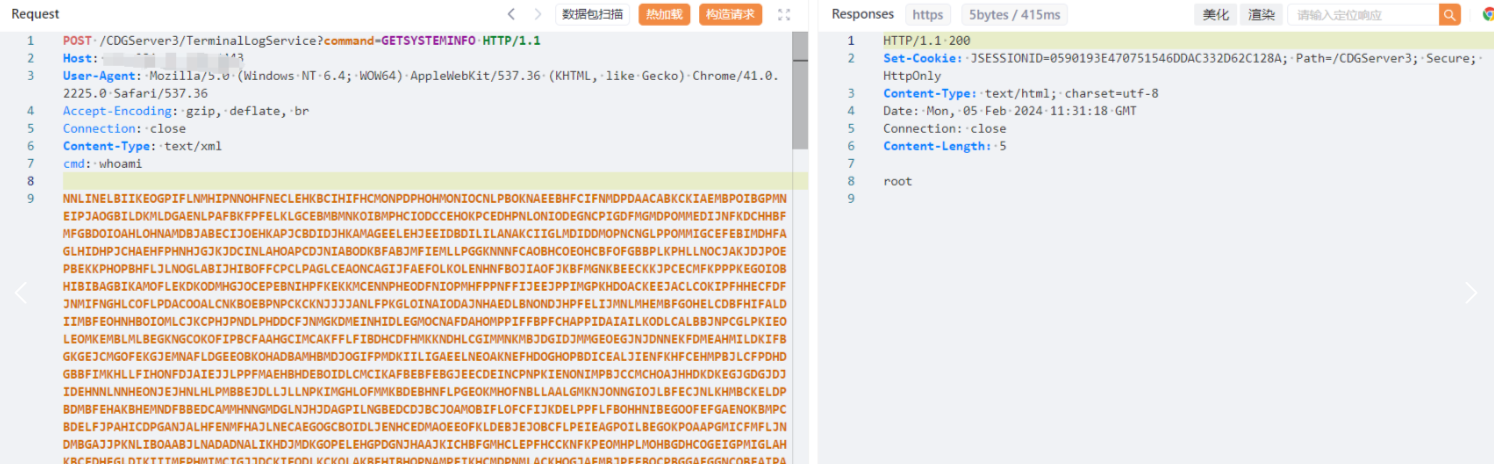The image size is (1494, 464).
Task: Click the root response body text
Action: tap(897, 181)
